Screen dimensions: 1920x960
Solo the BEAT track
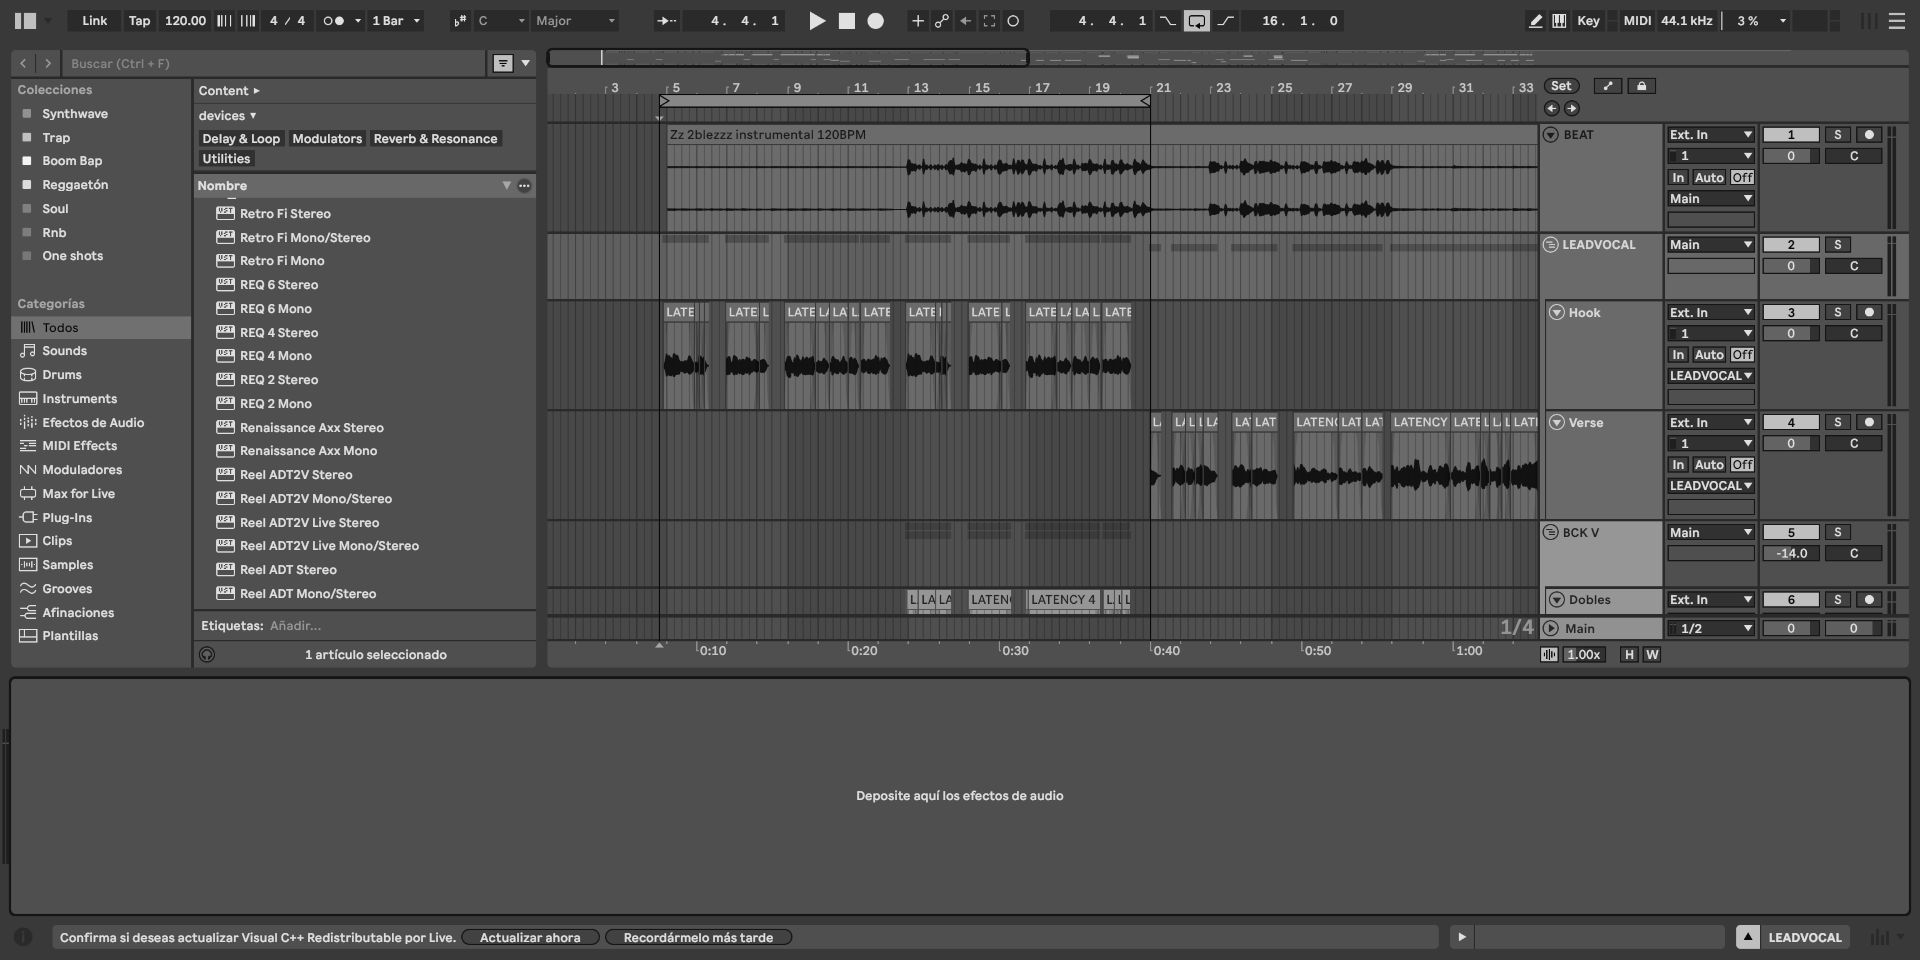tap(1837, 135)
